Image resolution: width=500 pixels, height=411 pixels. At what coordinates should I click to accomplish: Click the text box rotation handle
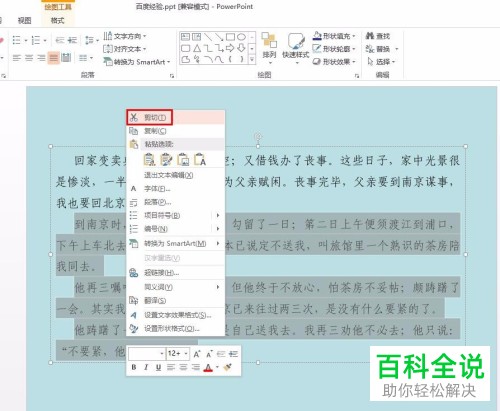(258, 136)
